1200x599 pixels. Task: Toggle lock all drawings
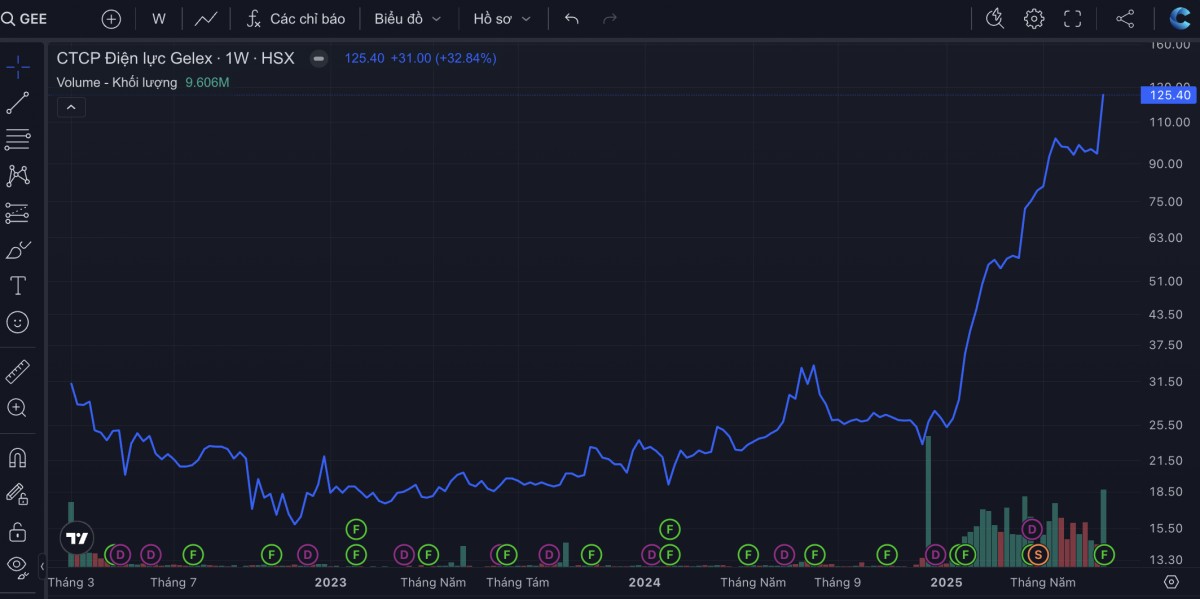coord(17,530)
